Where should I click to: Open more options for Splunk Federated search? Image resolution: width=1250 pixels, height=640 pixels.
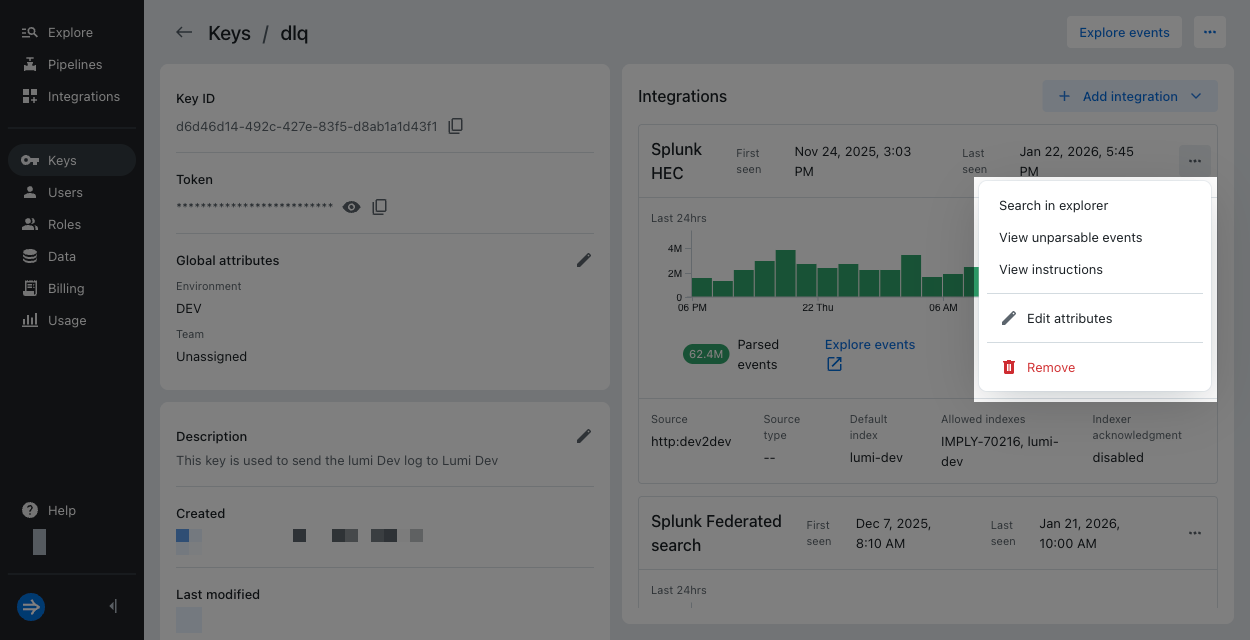(1194, 533)
